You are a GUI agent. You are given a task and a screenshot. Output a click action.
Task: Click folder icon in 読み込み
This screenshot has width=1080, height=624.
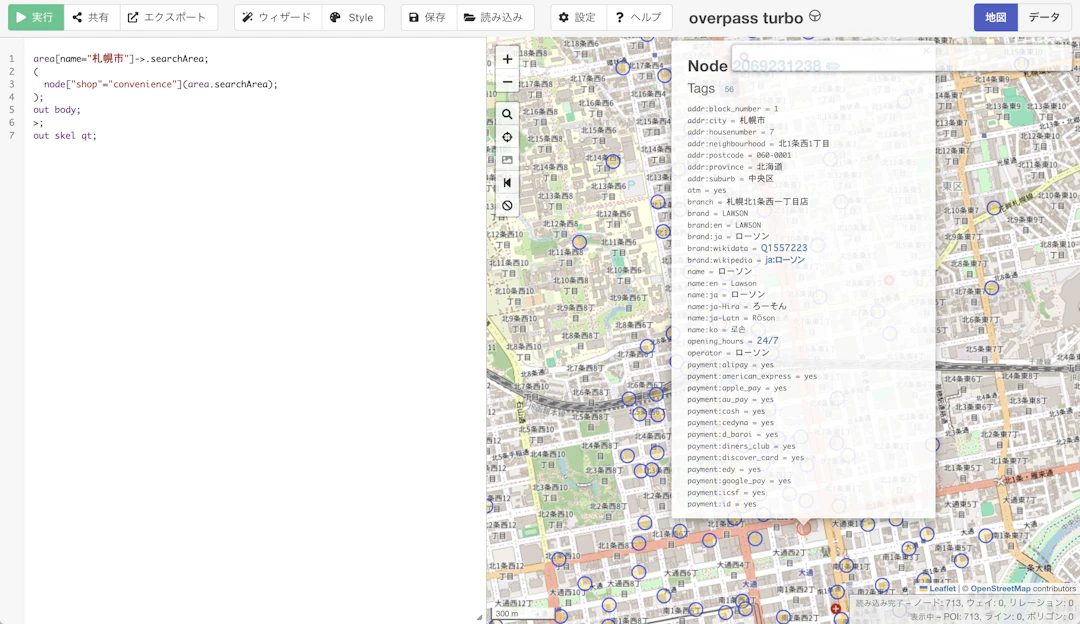(470, 17)
